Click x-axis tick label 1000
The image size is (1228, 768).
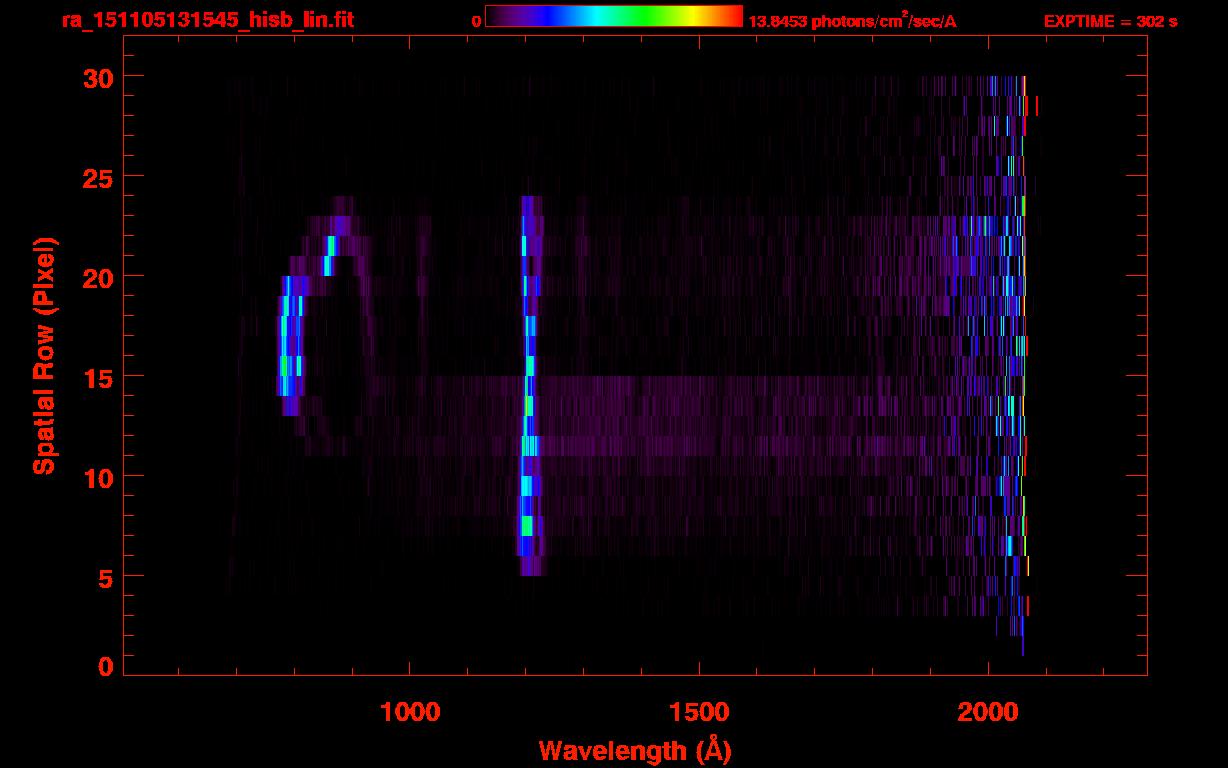[x=410, y=711]
